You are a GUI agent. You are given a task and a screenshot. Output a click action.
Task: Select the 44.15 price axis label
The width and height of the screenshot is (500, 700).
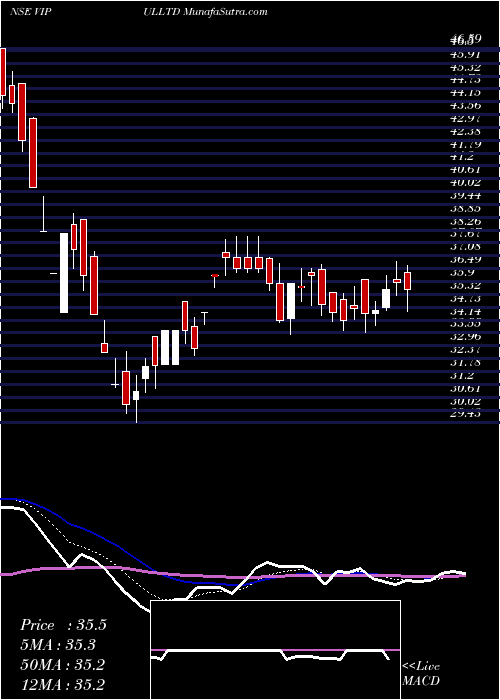coord(466,93)
